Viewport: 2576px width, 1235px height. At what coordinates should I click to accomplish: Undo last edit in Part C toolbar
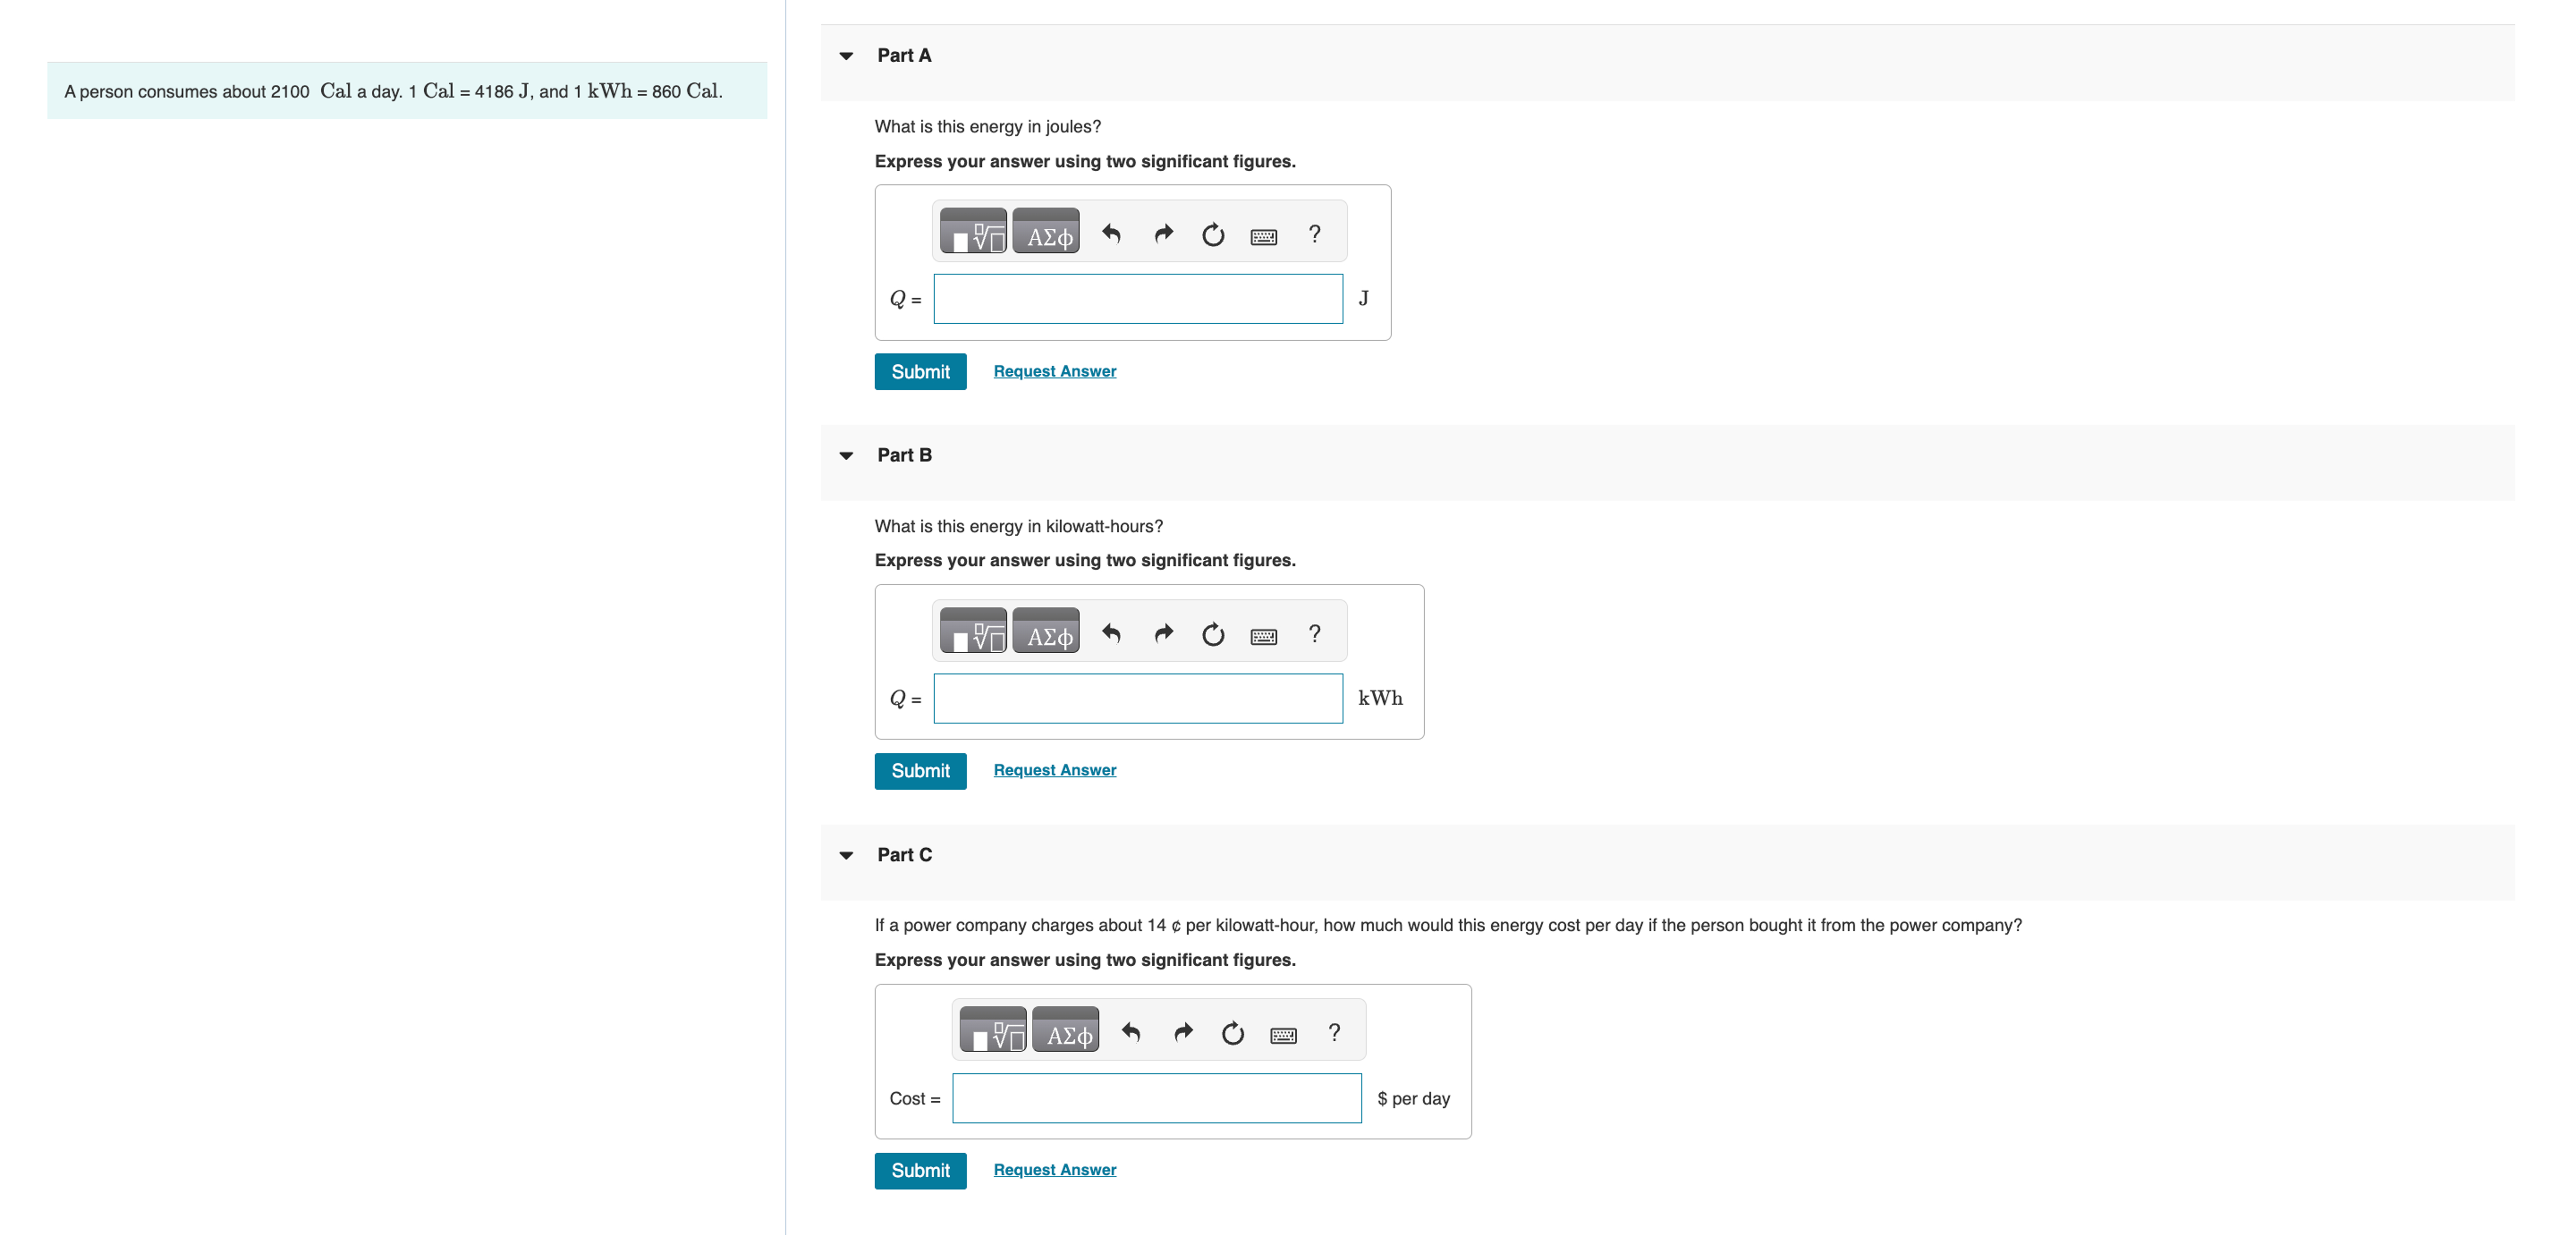[x=1131, y=1033]
